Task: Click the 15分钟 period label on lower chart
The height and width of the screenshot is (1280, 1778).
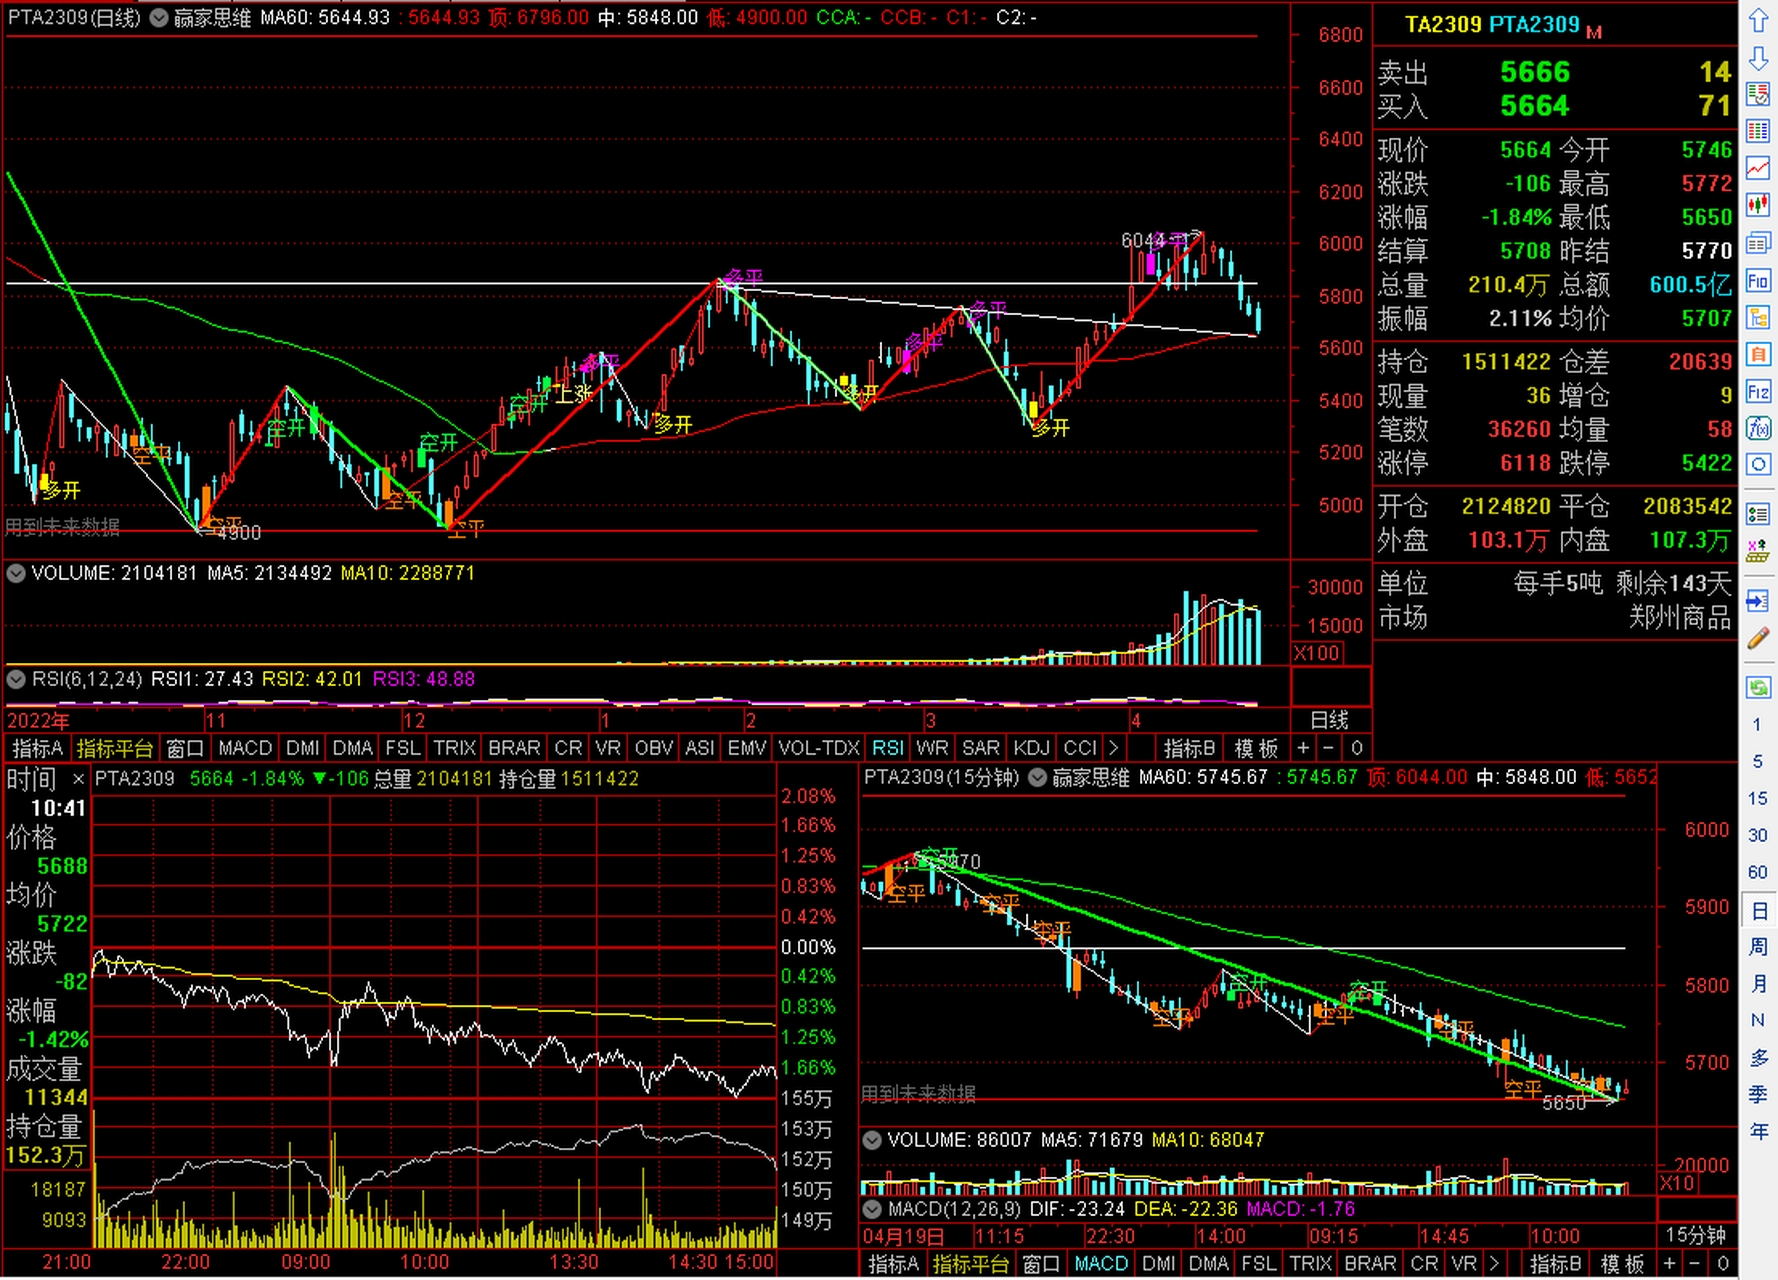Action: click(1696, 1235)
